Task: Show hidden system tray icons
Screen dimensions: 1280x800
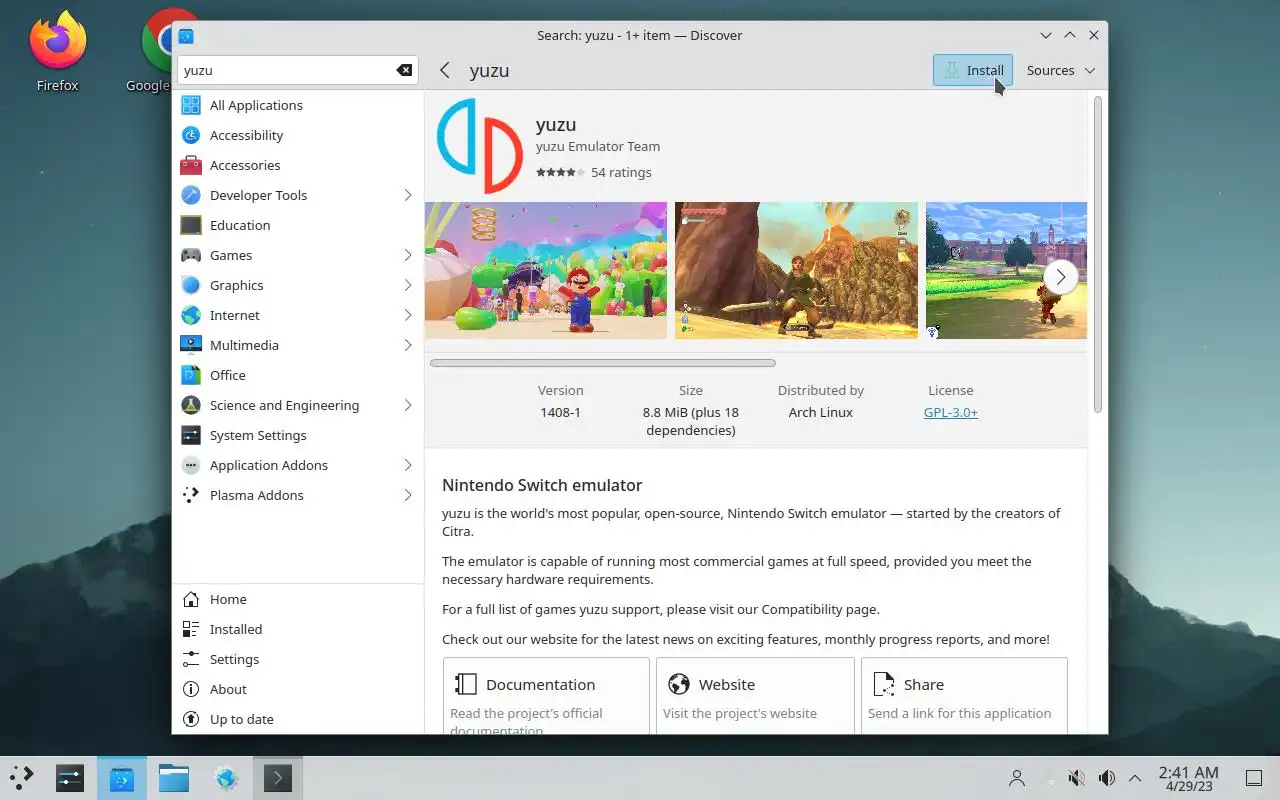Action: coord(1135,778)
